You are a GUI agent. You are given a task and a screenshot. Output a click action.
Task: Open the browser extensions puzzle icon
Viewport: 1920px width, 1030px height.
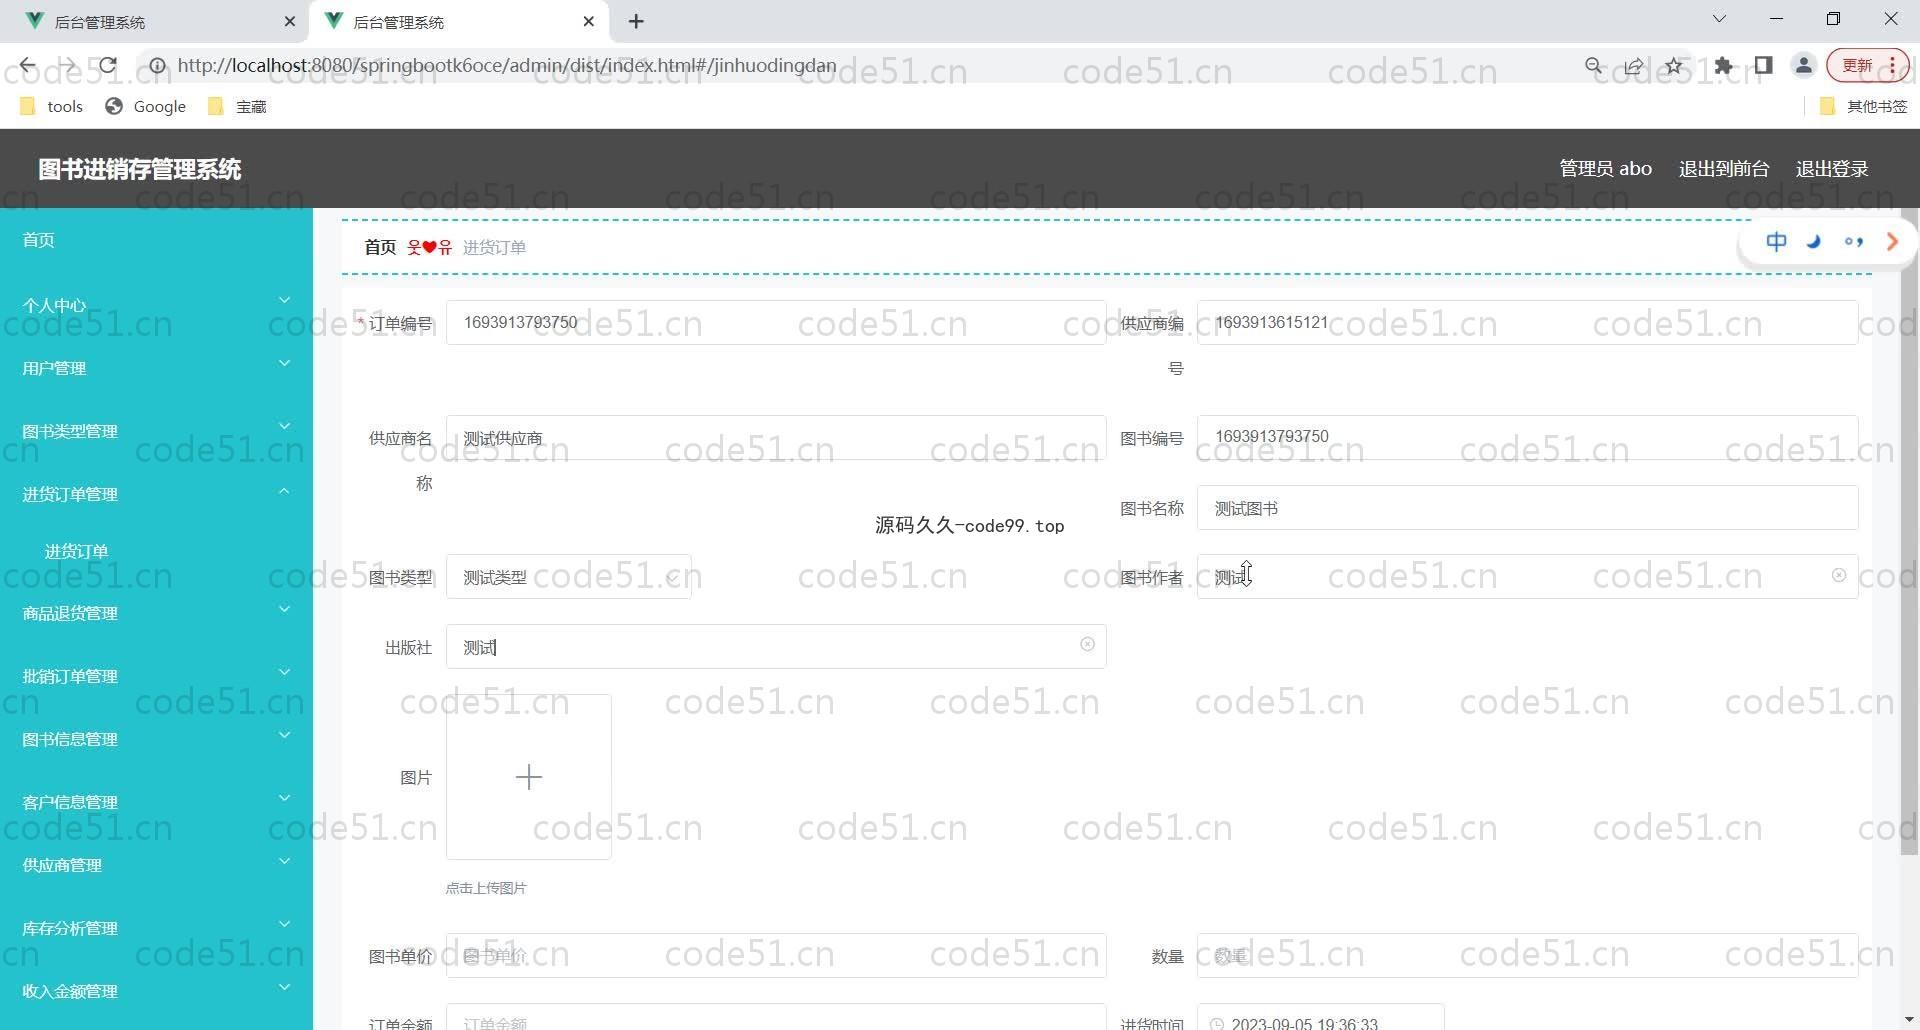1723,66
